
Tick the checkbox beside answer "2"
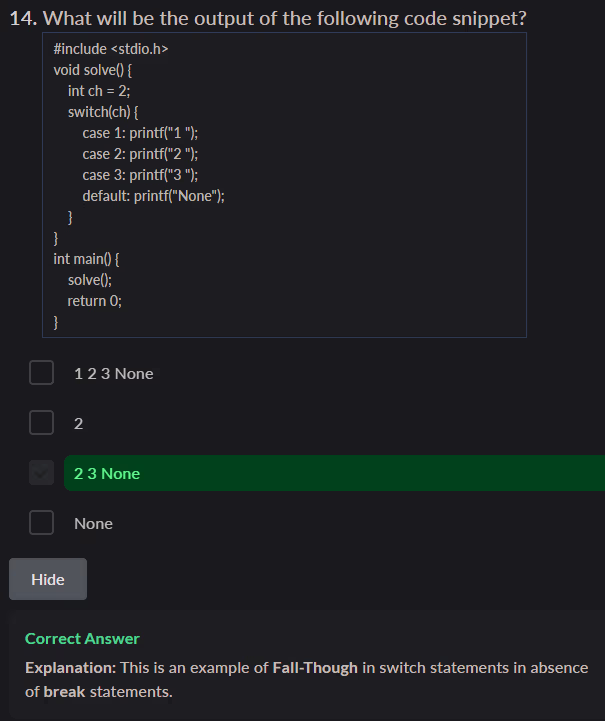tap(41, 423)
